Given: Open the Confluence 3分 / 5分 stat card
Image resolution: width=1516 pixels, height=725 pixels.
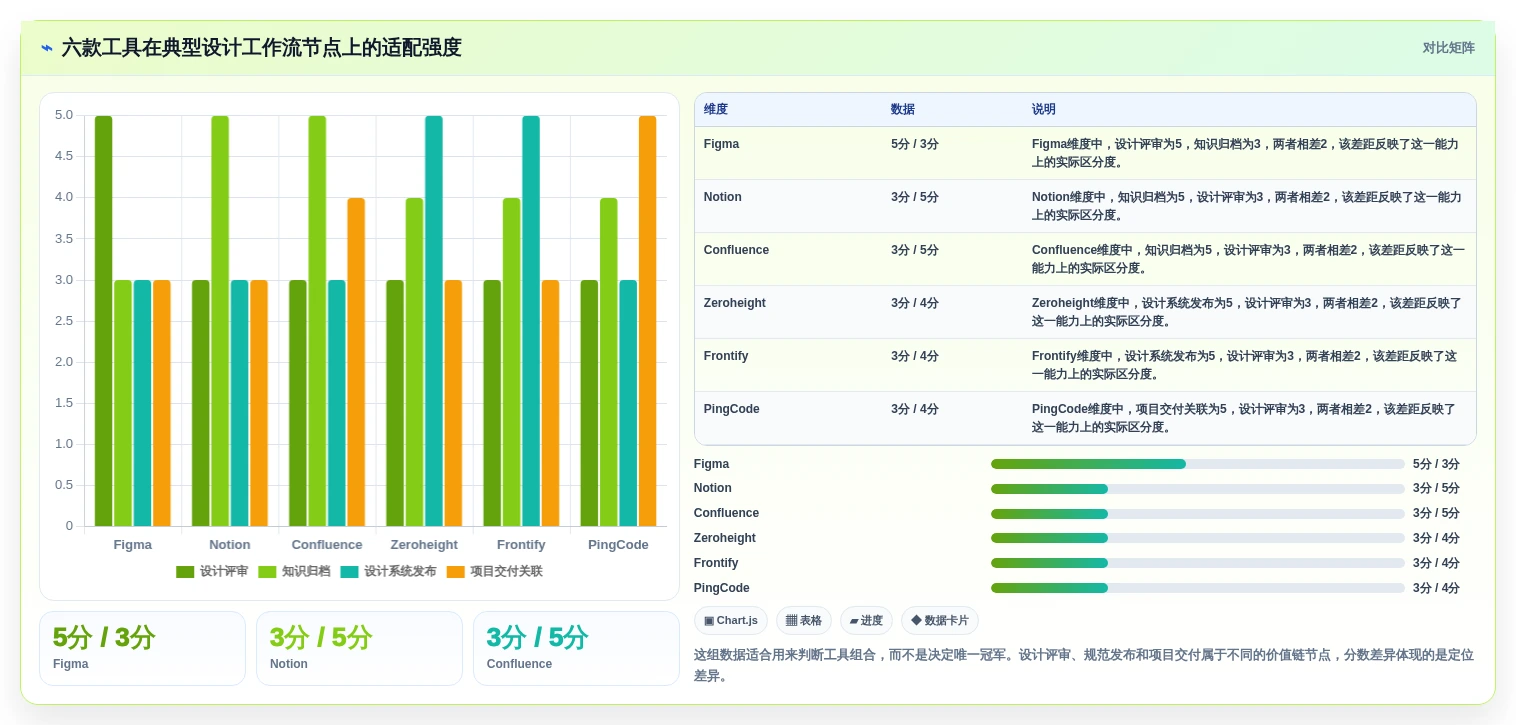Looking at the screenshot, I should pos(576,649).
